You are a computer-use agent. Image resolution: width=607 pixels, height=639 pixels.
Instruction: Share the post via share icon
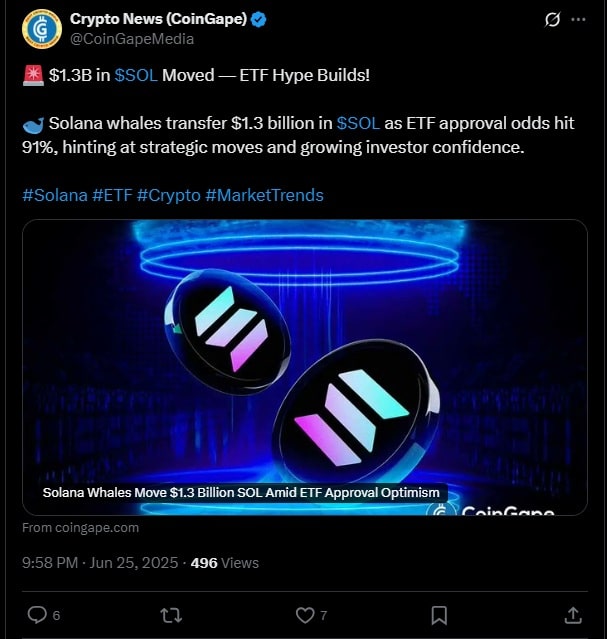click(573, 614)
